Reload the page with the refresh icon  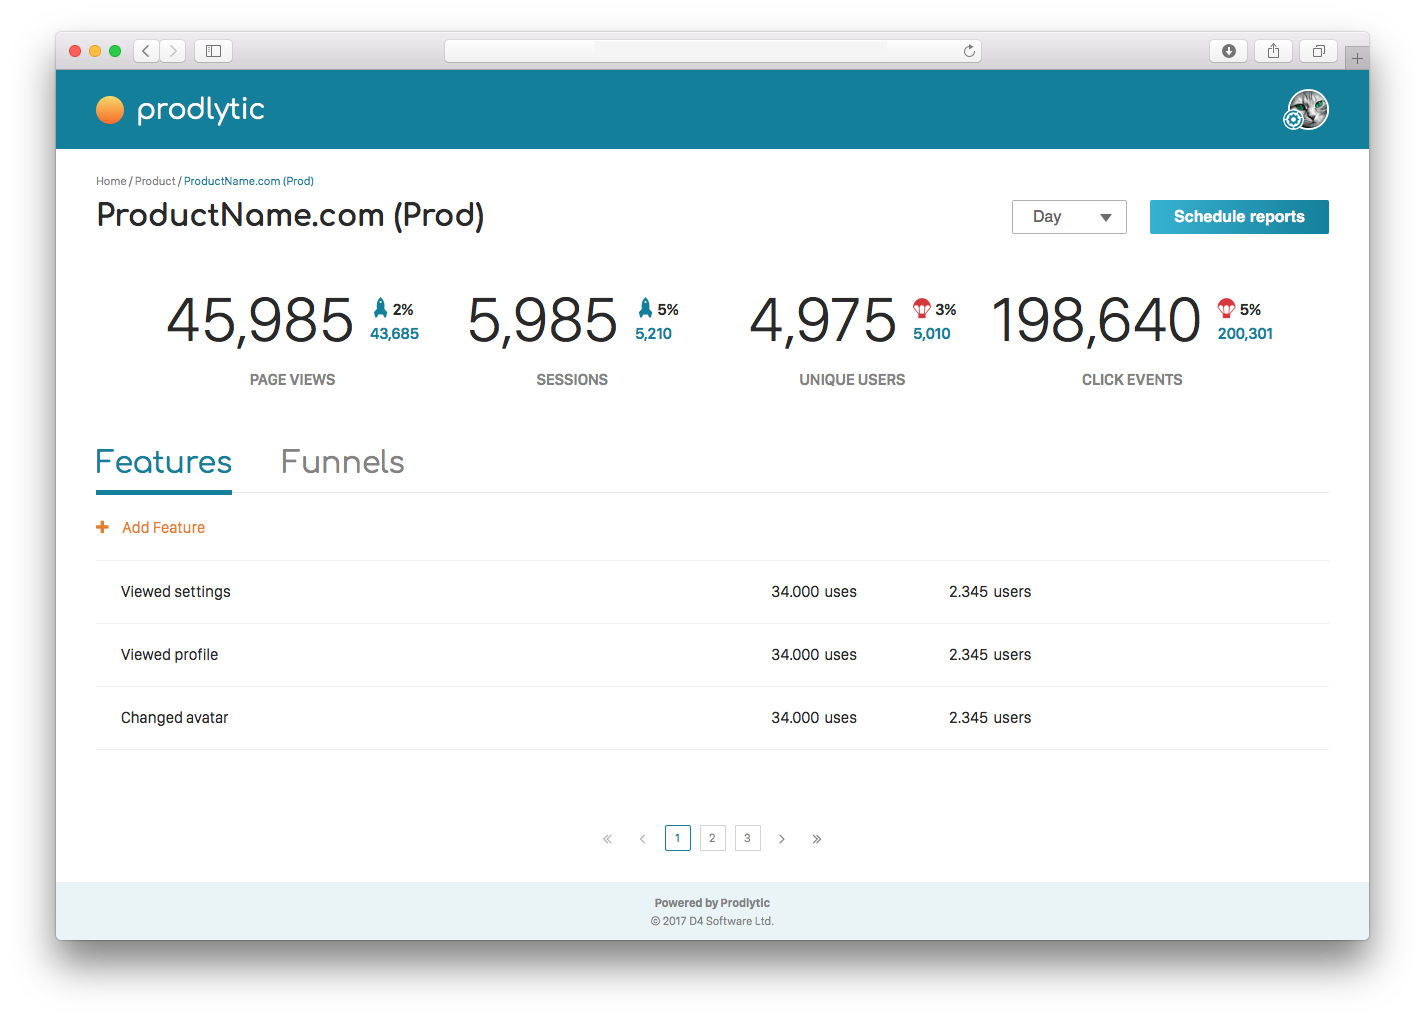tap(969, 51)
